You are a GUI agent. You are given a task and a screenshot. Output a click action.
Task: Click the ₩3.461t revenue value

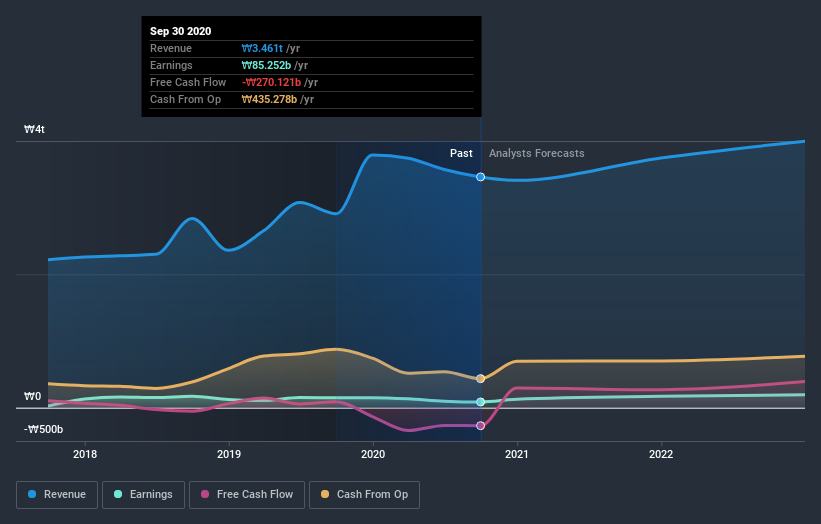point(262,48)
